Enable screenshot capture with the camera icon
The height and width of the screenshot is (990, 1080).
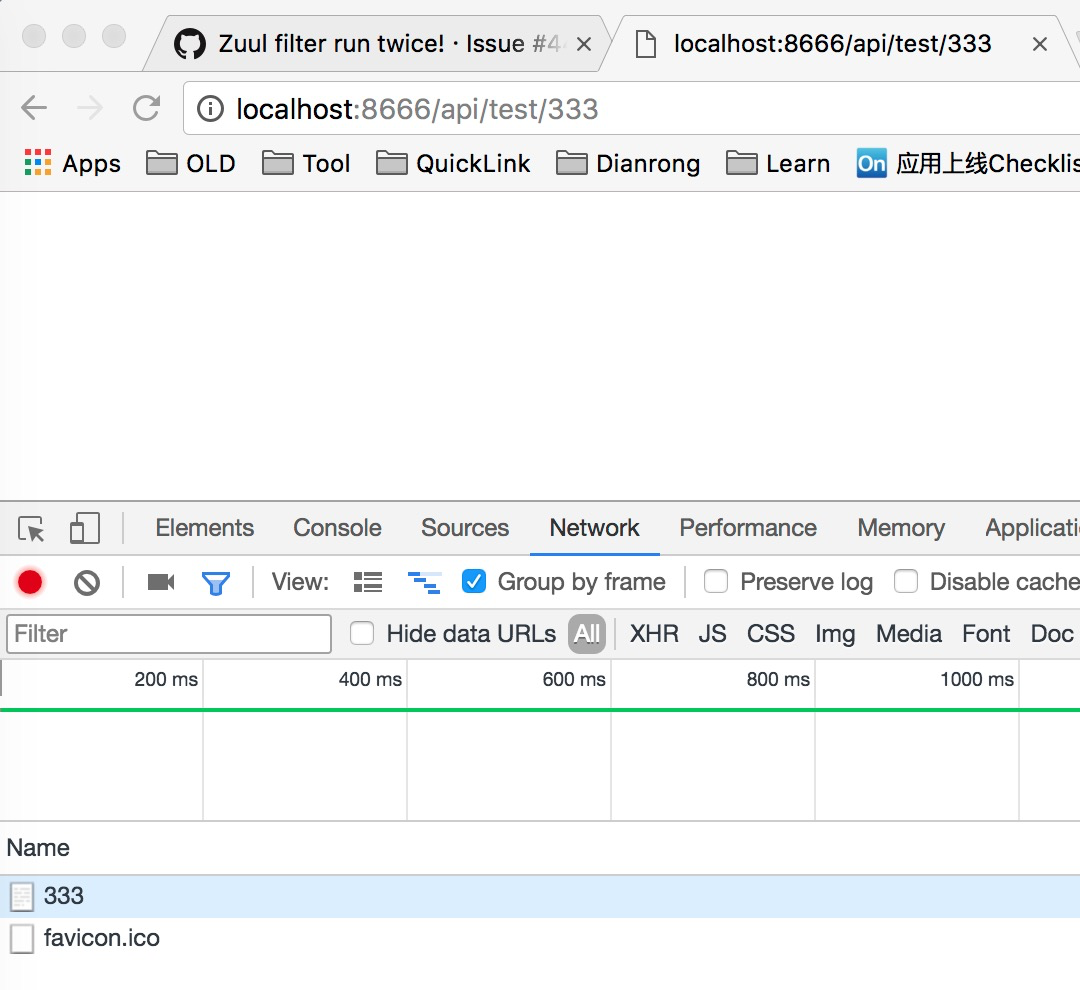(x=160, y=582)
